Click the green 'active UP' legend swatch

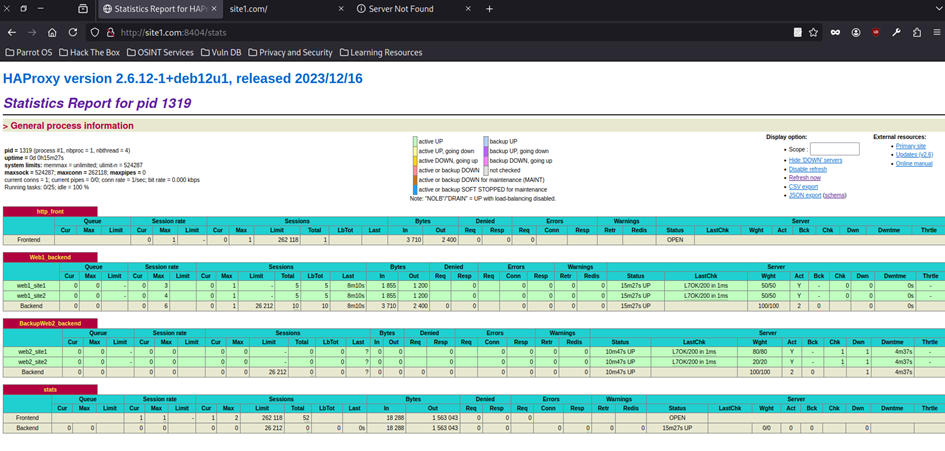click(x=415, y=142)
